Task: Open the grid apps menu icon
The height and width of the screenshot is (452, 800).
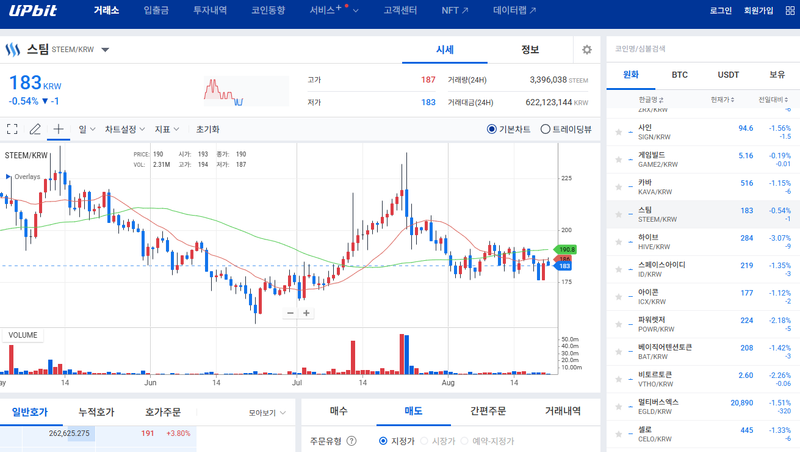Action: click(x=790, y=10)
